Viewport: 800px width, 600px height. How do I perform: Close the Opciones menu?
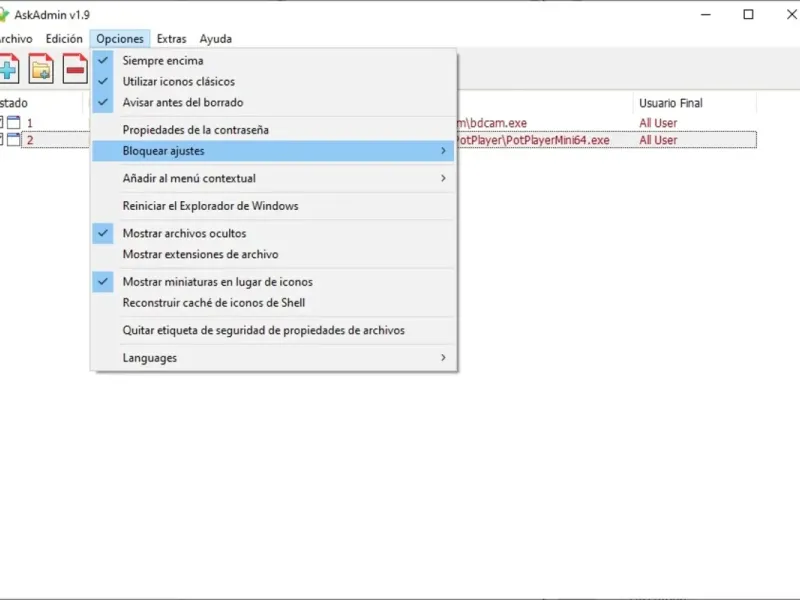point(120,39)
